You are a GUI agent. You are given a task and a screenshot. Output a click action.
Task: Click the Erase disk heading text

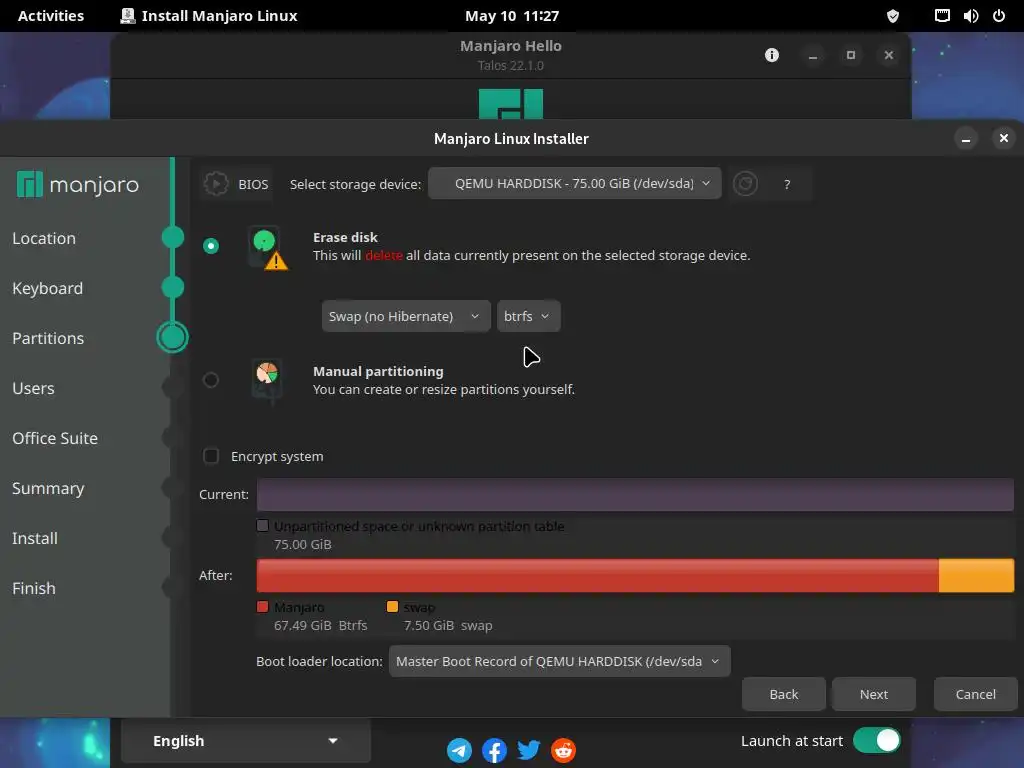click(x=345, y=238)
